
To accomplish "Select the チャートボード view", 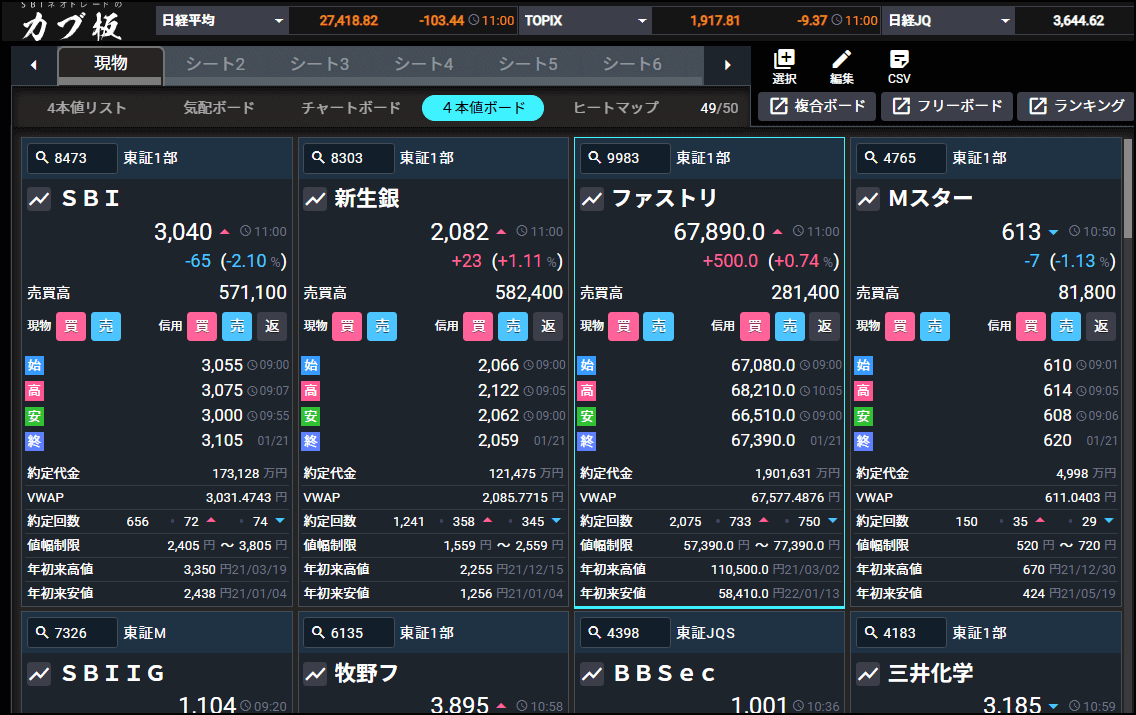I will 351,108.
